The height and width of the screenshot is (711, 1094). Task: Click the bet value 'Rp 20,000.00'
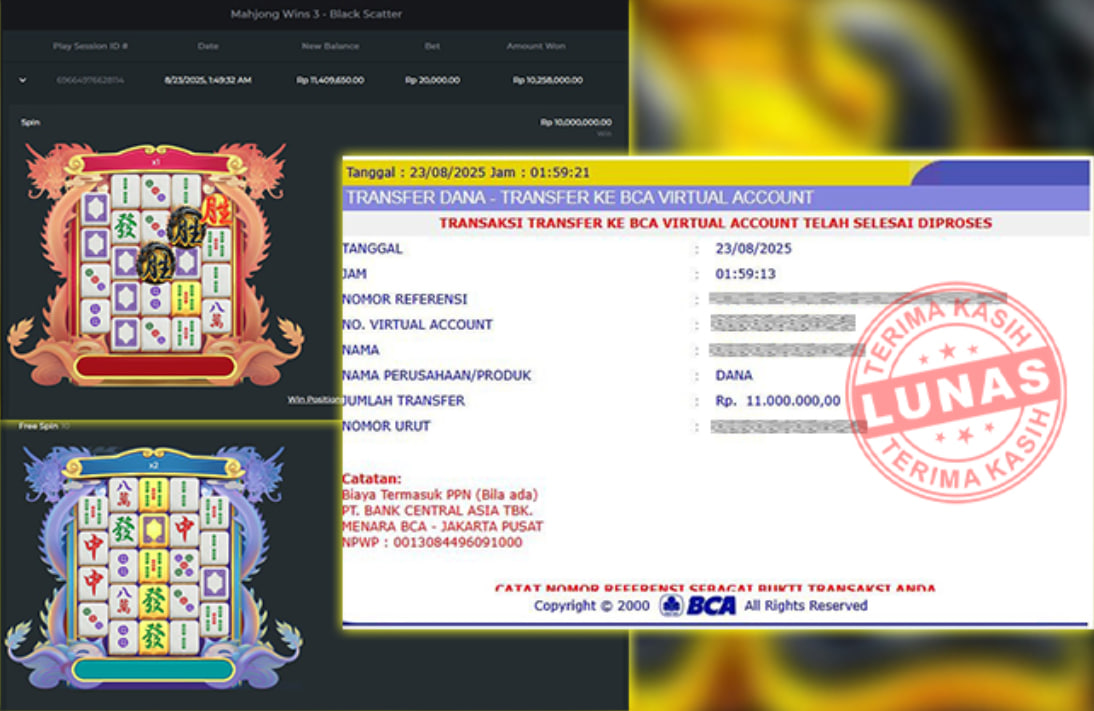(x=433, y=80)
